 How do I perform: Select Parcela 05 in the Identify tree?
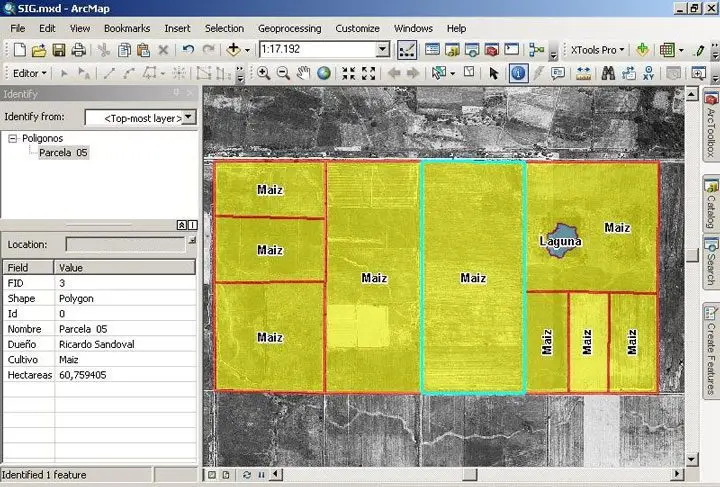pyautogui.click(x=63, y=153)
